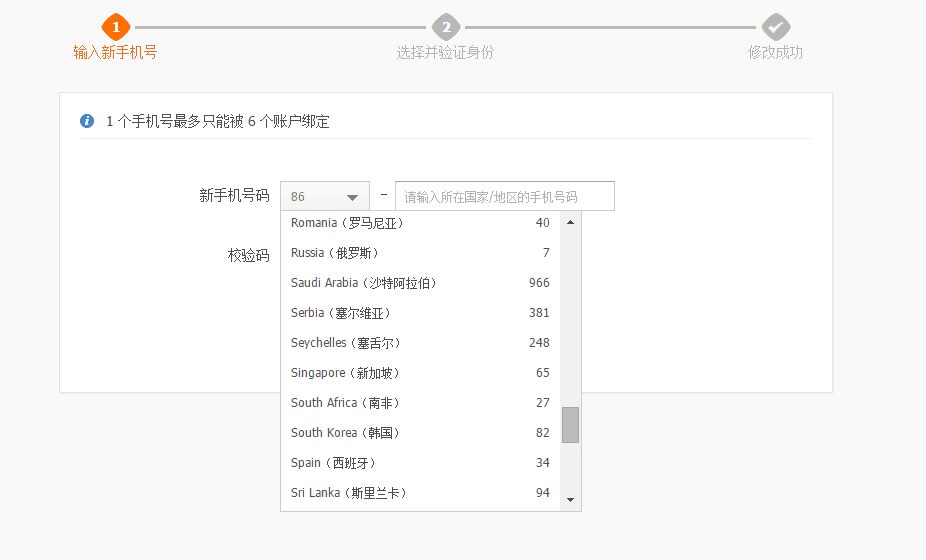Select Russia (俄罗斯) code 7
Screen dimensions: 926x560
[x=420, y=253]
